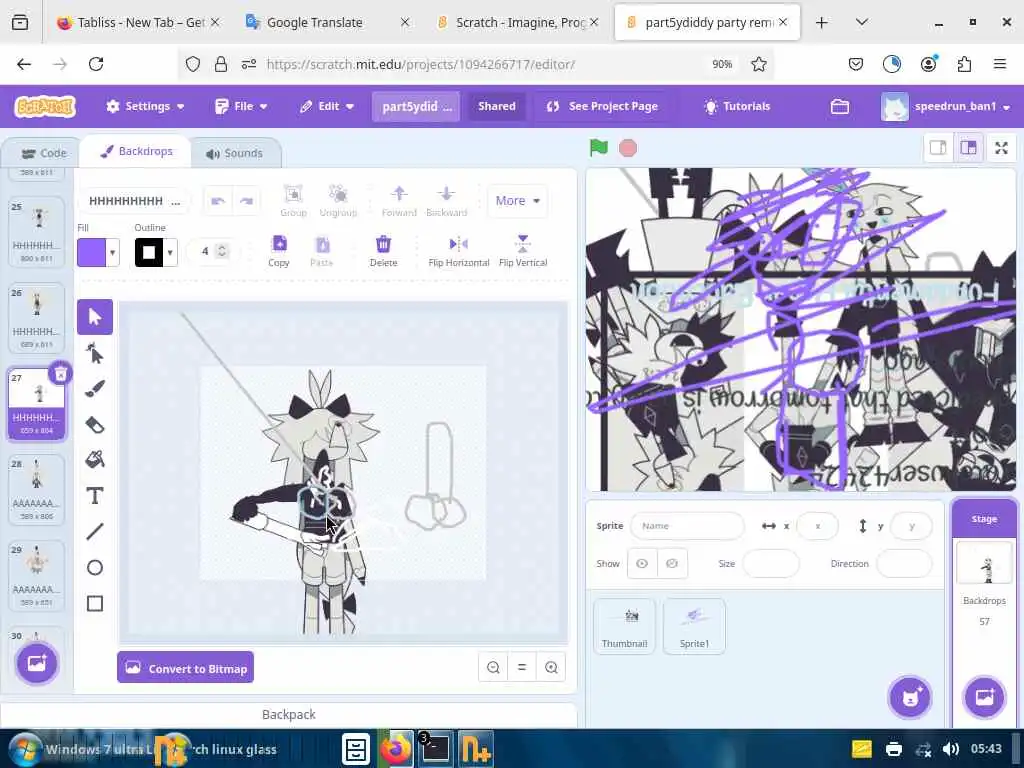Click the Convert to Bitmap button
Image resolution: width=1024 pixels, height=768 pixels.
(x=185, y=667)
